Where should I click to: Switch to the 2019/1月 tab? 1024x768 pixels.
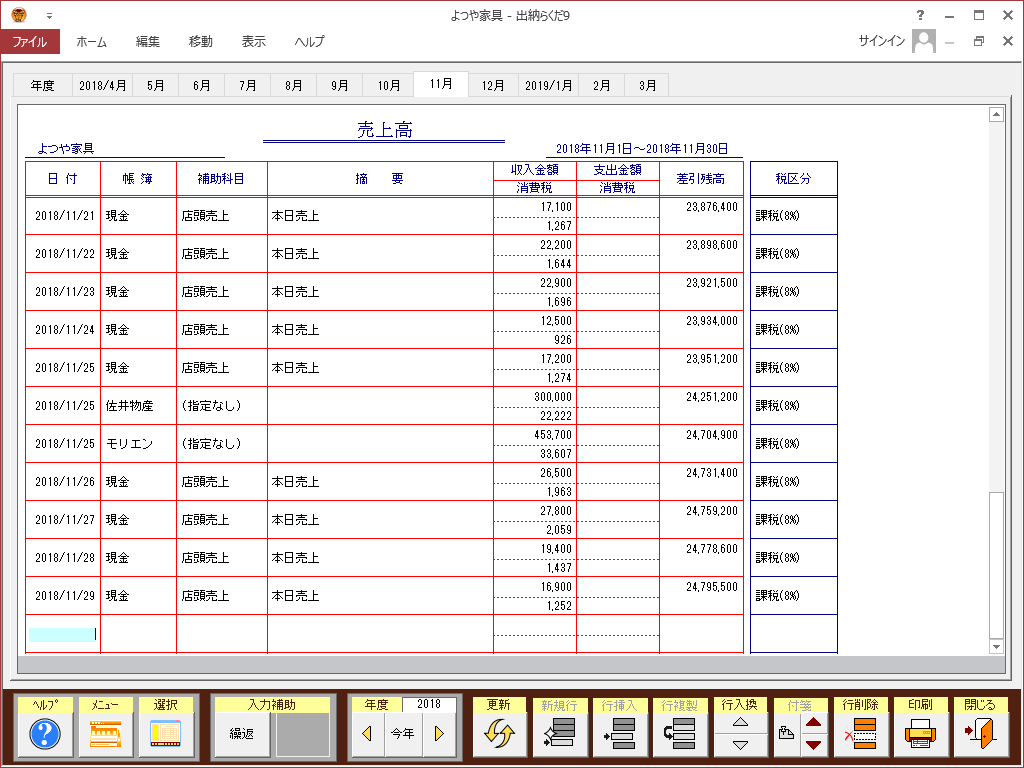pyautogui.click(x=549, y=86)
